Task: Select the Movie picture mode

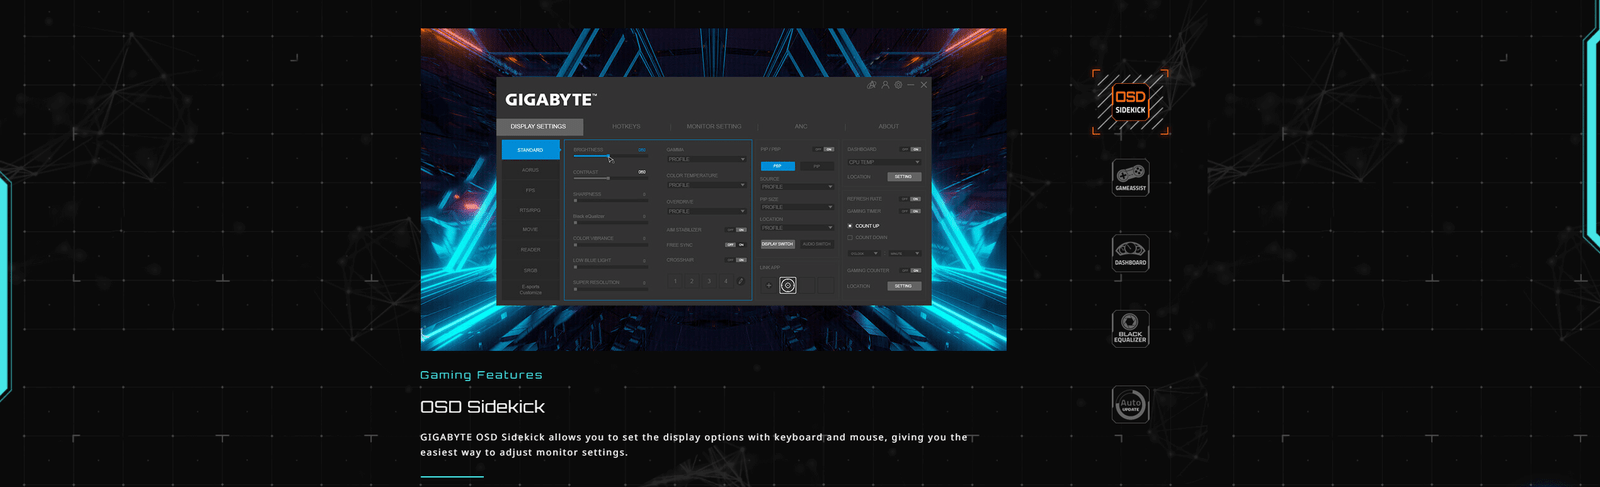Action: tap(530, 229)
